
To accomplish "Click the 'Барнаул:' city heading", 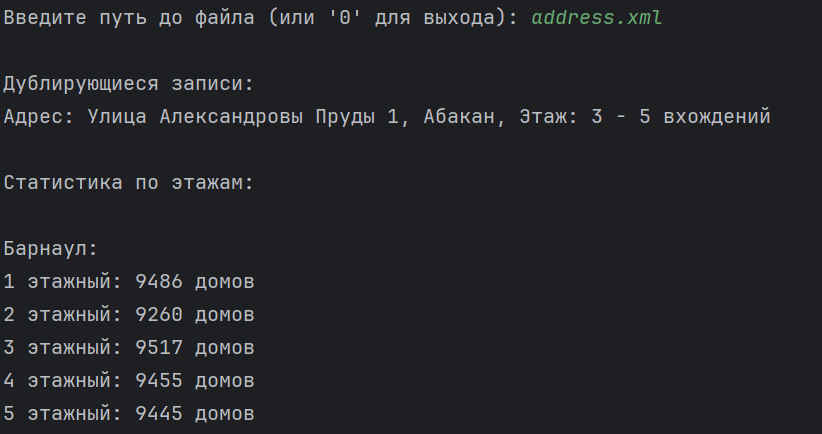I will pos(50,248).
